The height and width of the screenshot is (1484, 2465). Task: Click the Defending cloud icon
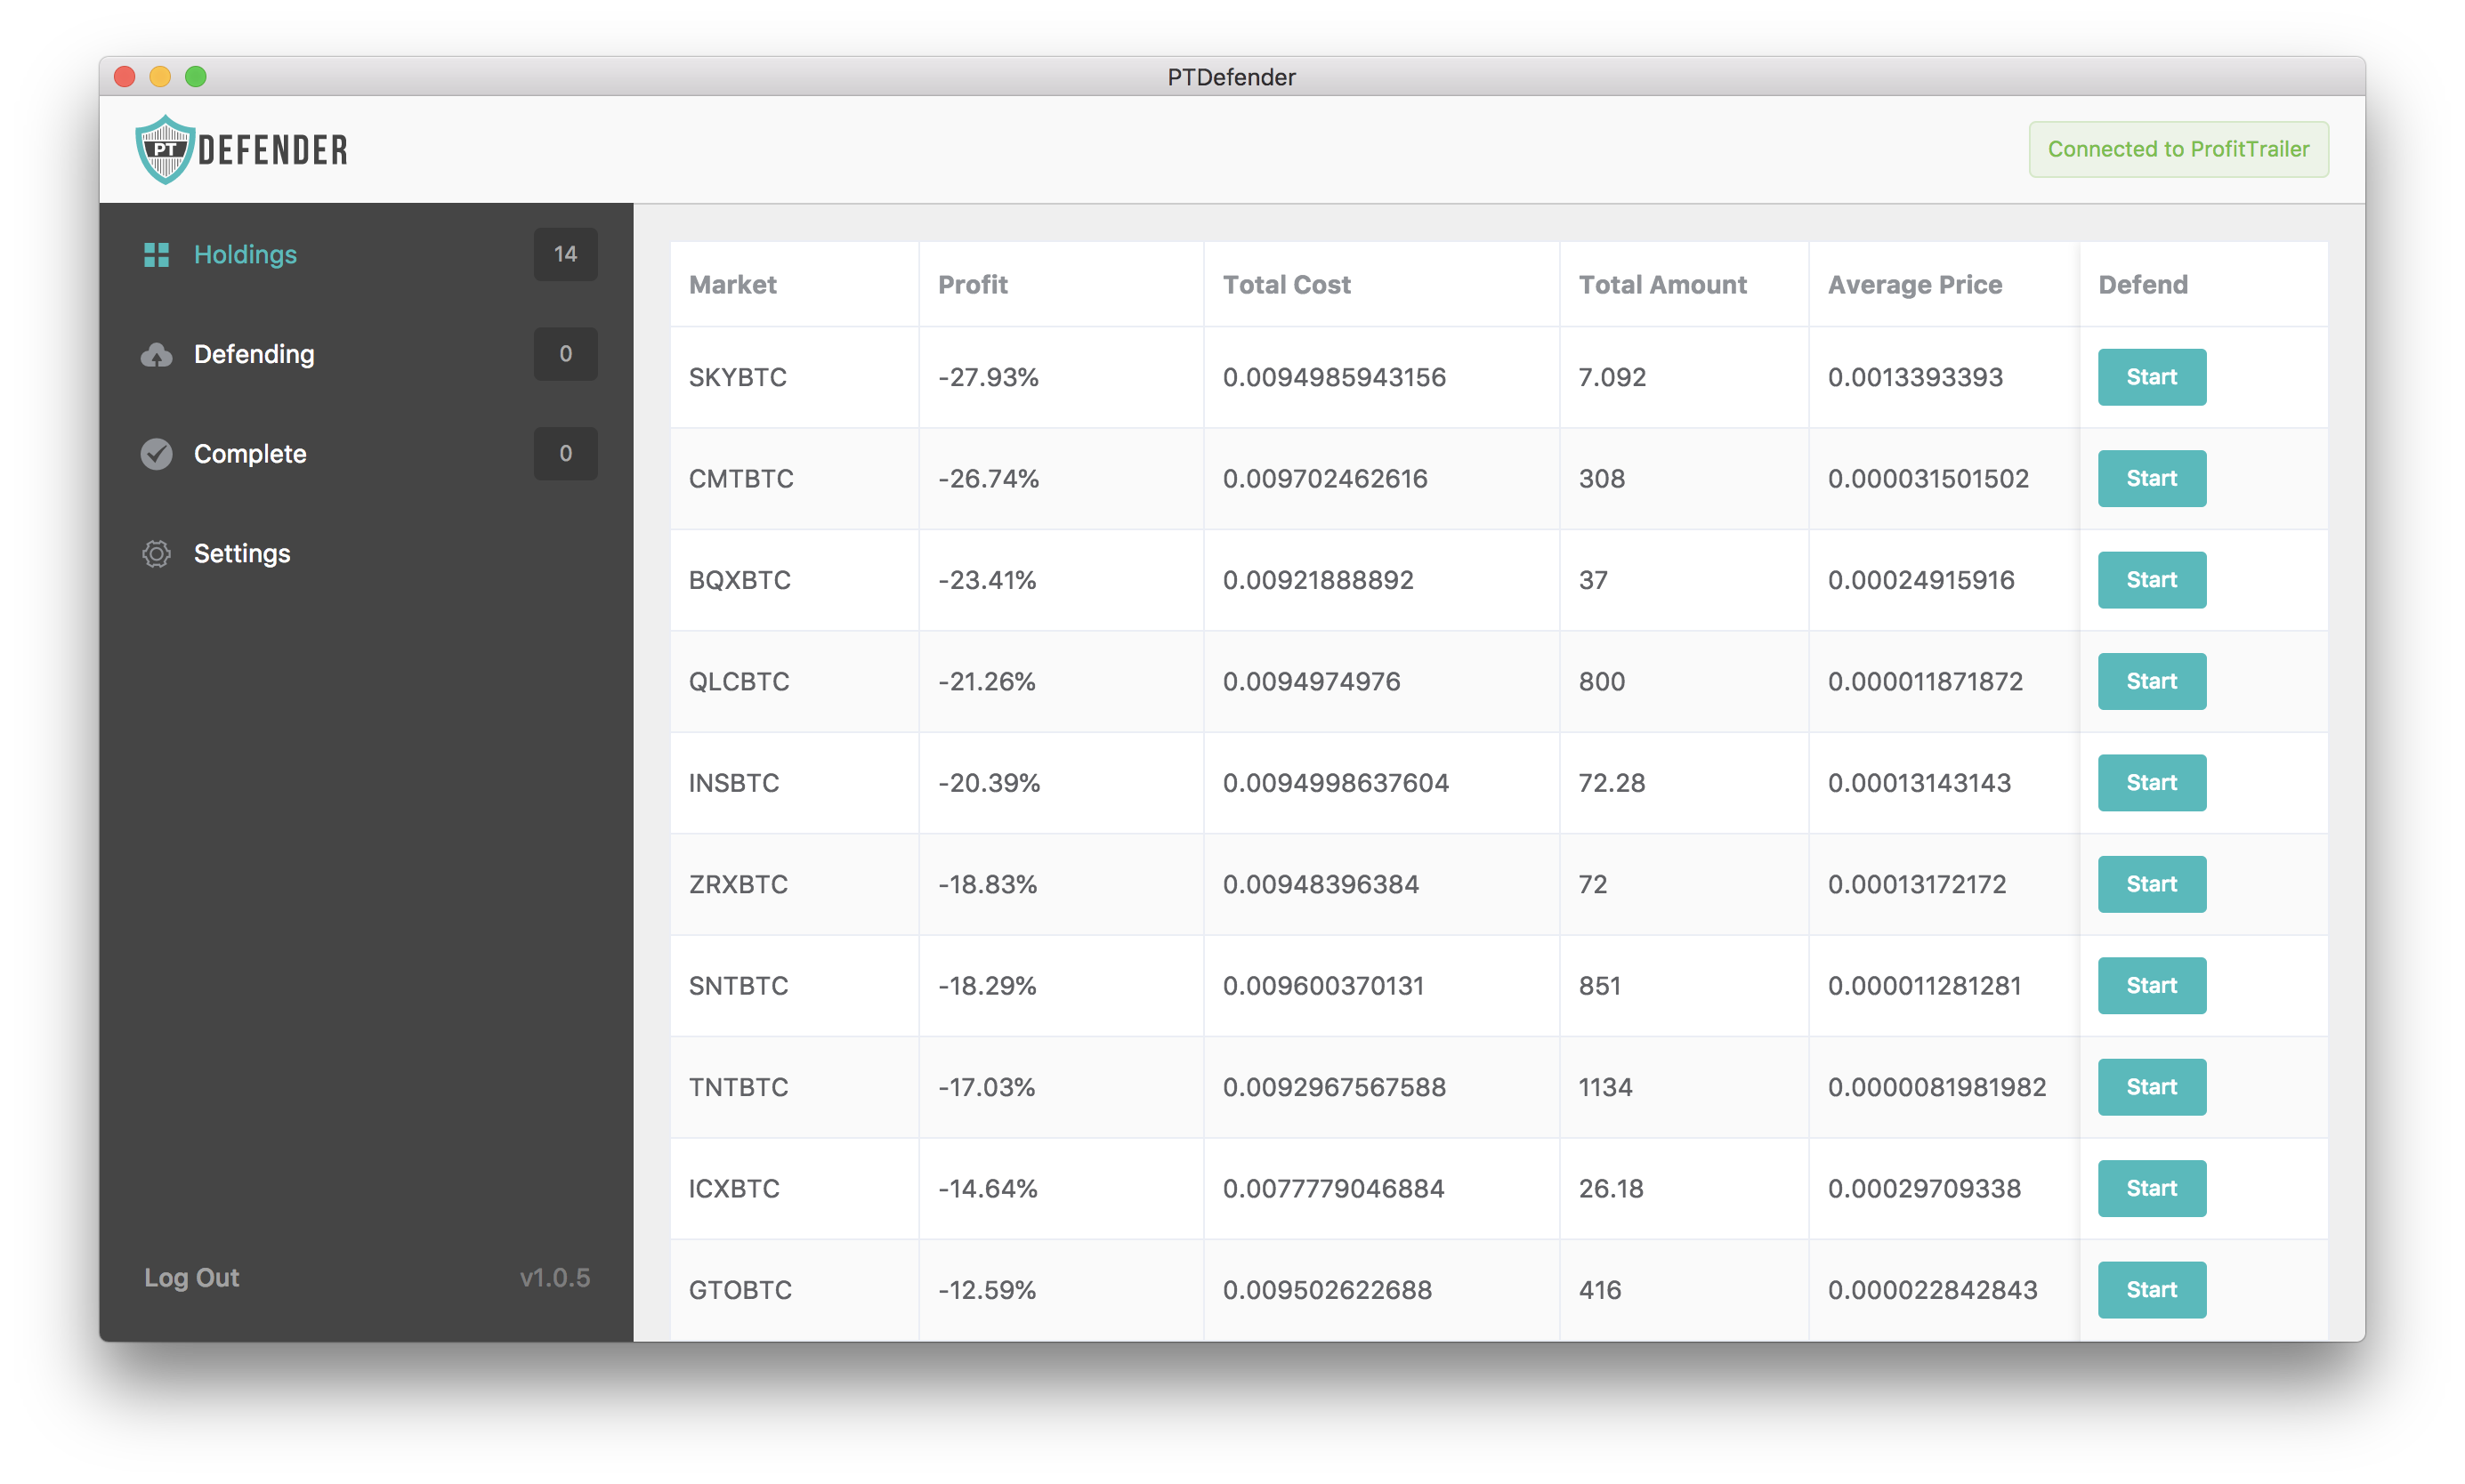pos(156,354)
